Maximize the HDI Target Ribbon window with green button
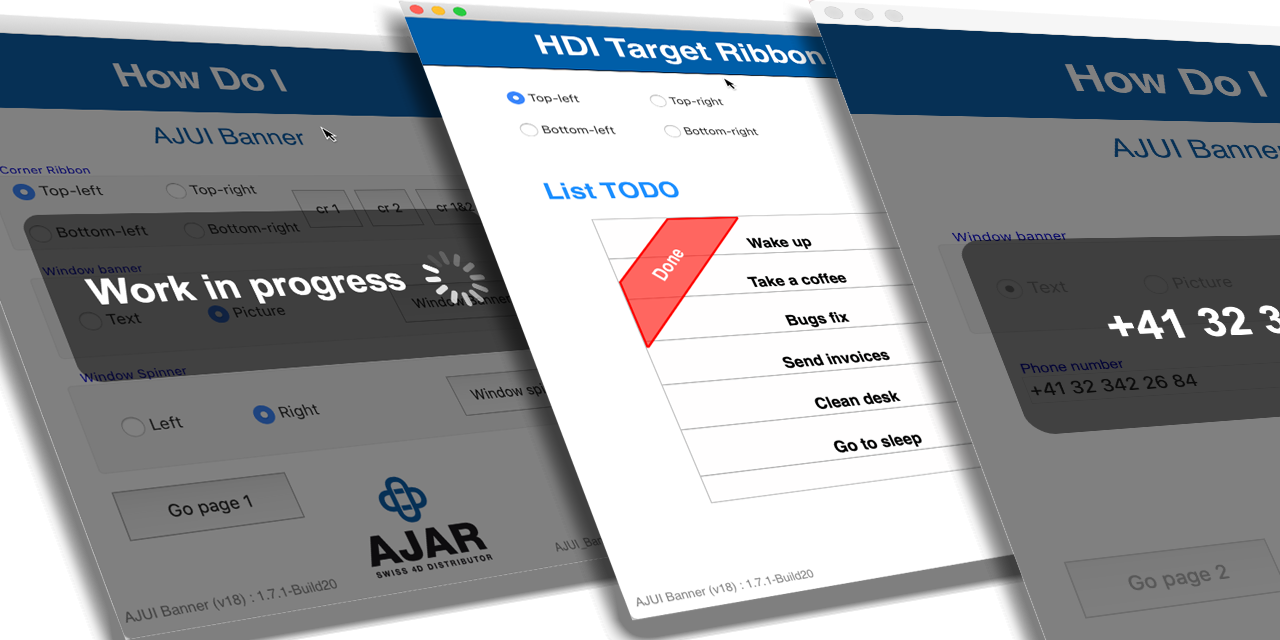The width and height of the screenshot is (1280, 640). pyautogui.click(x=460, y=11)
